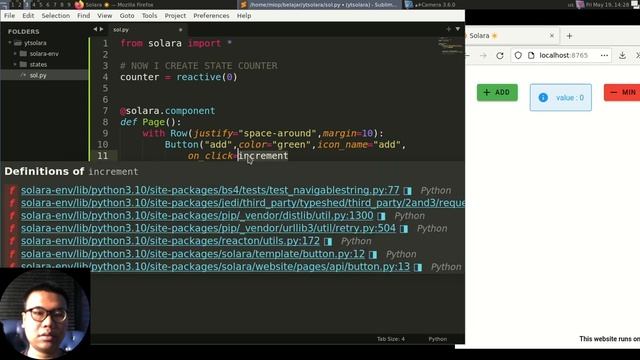Image resolution: width=640 pixels, height=360 pixels.
Task: Click the green ADD button
Action: click(x=497, y=93)
